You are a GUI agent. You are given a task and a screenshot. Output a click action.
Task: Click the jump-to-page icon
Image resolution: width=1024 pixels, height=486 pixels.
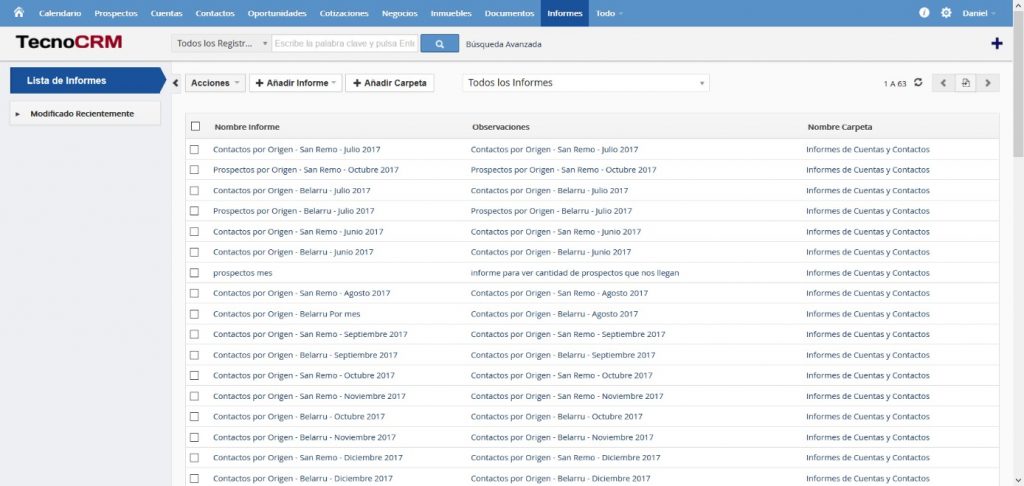pos(965,83)
